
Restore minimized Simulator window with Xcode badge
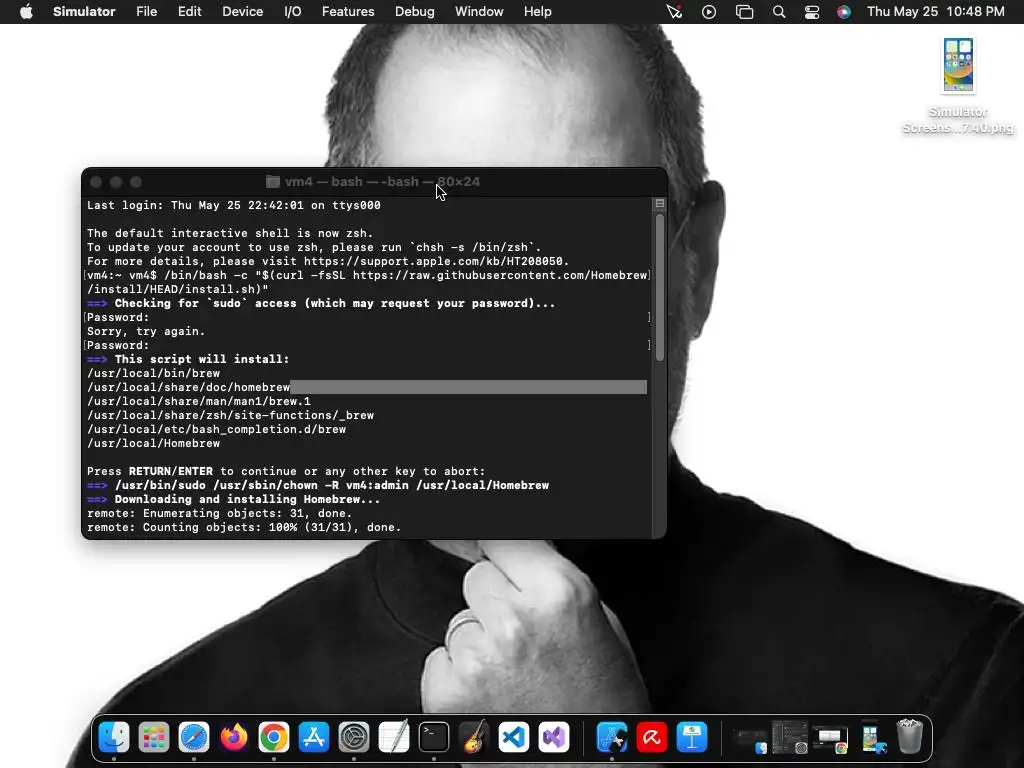[x=873, y=738]
